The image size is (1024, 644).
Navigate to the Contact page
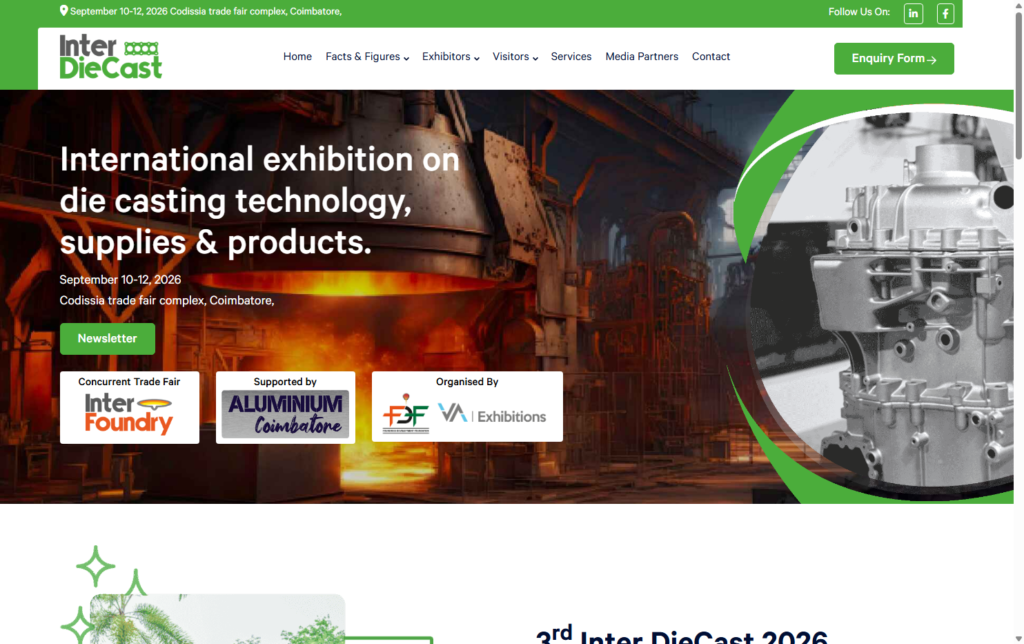[711, 57]
